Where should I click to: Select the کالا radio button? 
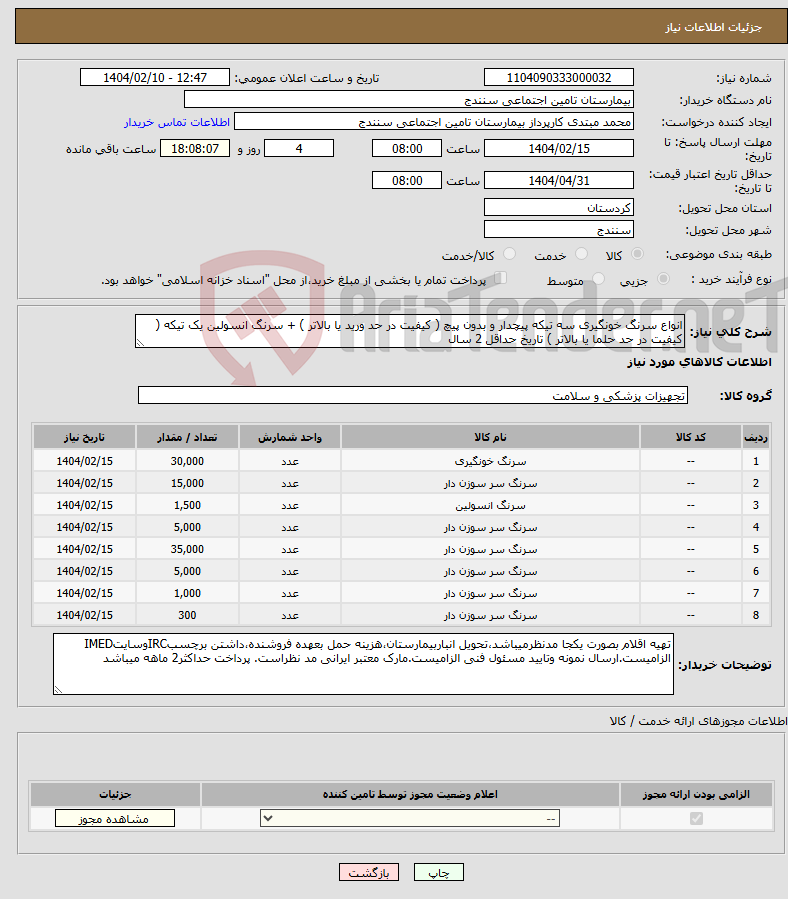[637, 254]
